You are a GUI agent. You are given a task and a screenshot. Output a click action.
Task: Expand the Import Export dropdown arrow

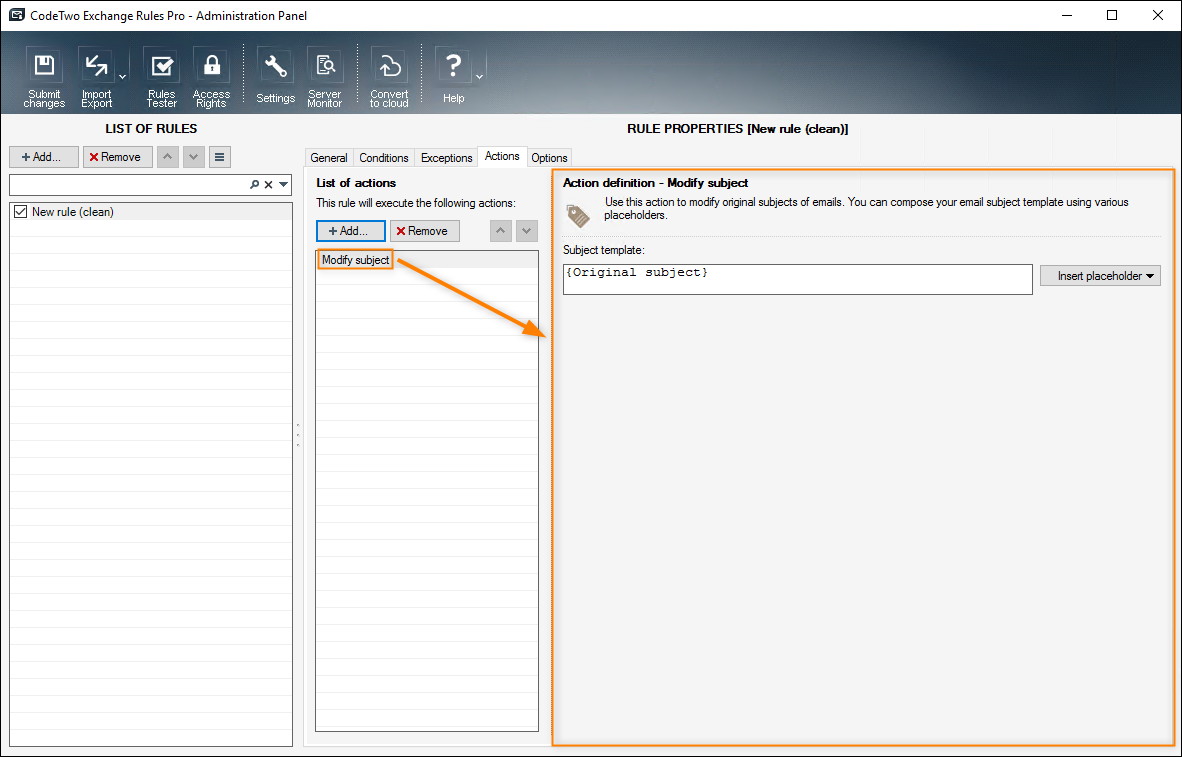[123, 76]
